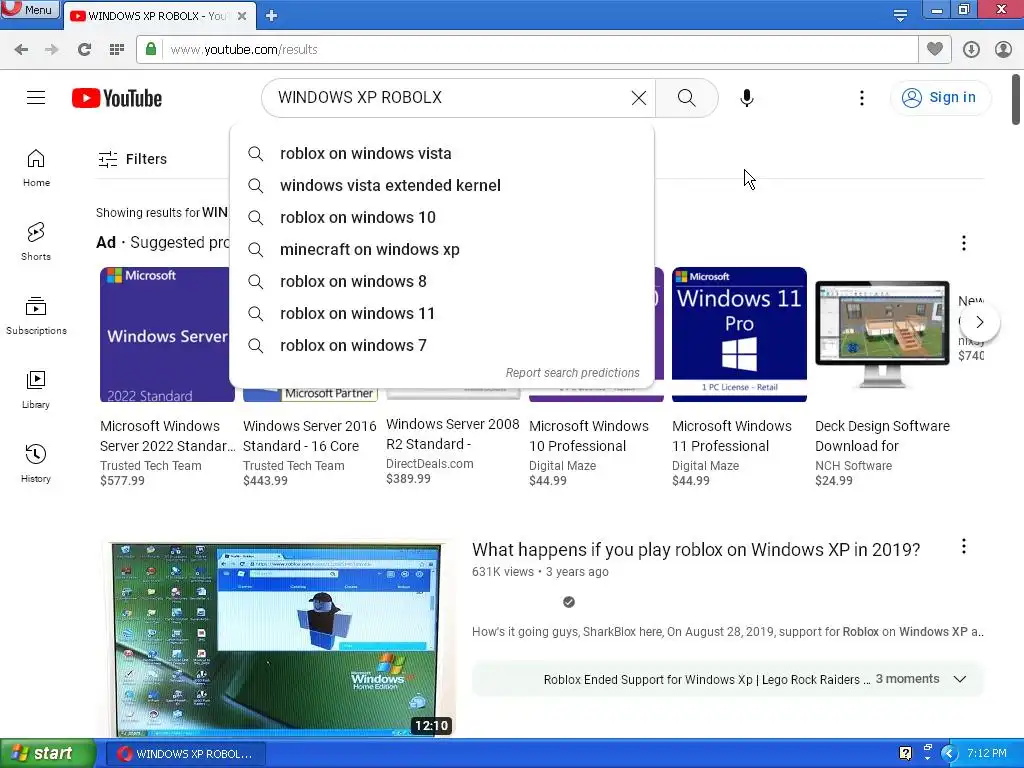
Task: Select suggestion minecraft on windows xp
Action: click(442, 249)
